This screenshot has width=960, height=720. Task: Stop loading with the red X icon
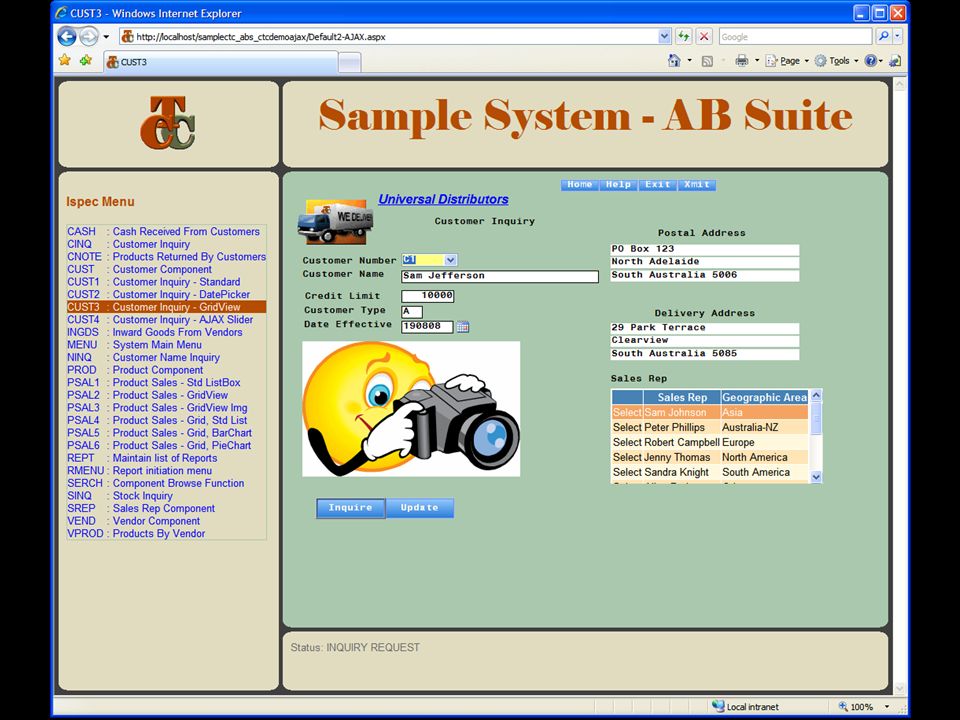704,37
